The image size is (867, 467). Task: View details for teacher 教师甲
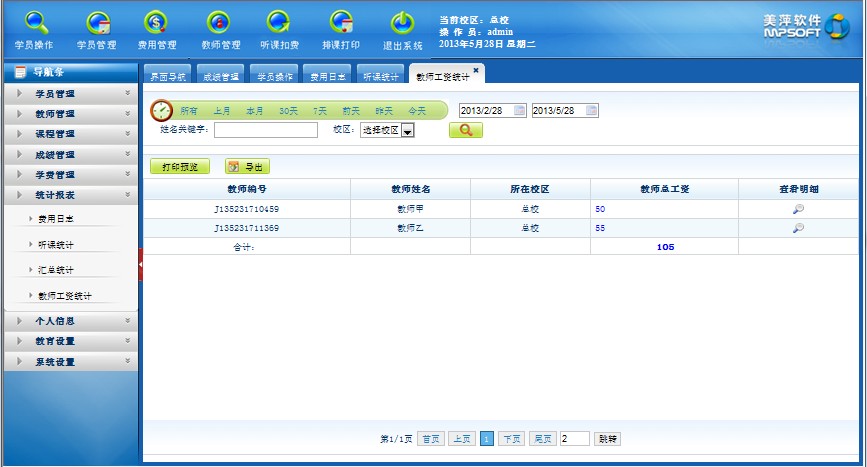[x=798, y=210]
